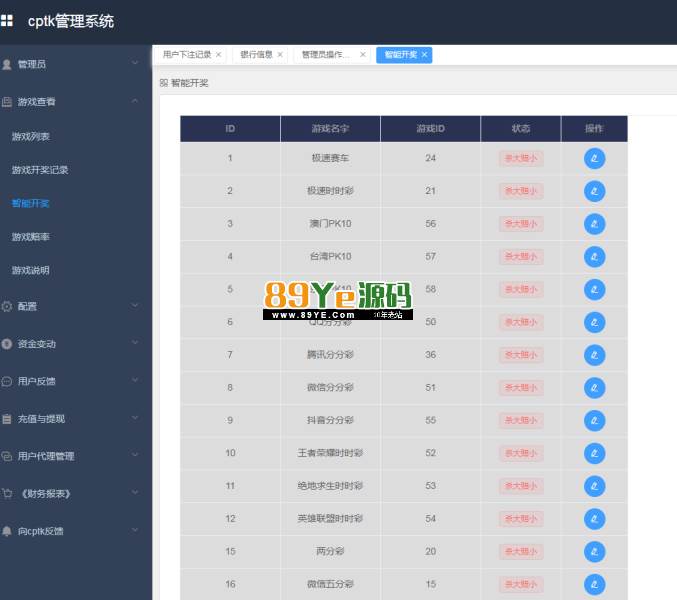Click edit icon in row with game ID 58
The width and height of the screenshot is (677, 600).
pyautogui.click(x=594, y=290)
